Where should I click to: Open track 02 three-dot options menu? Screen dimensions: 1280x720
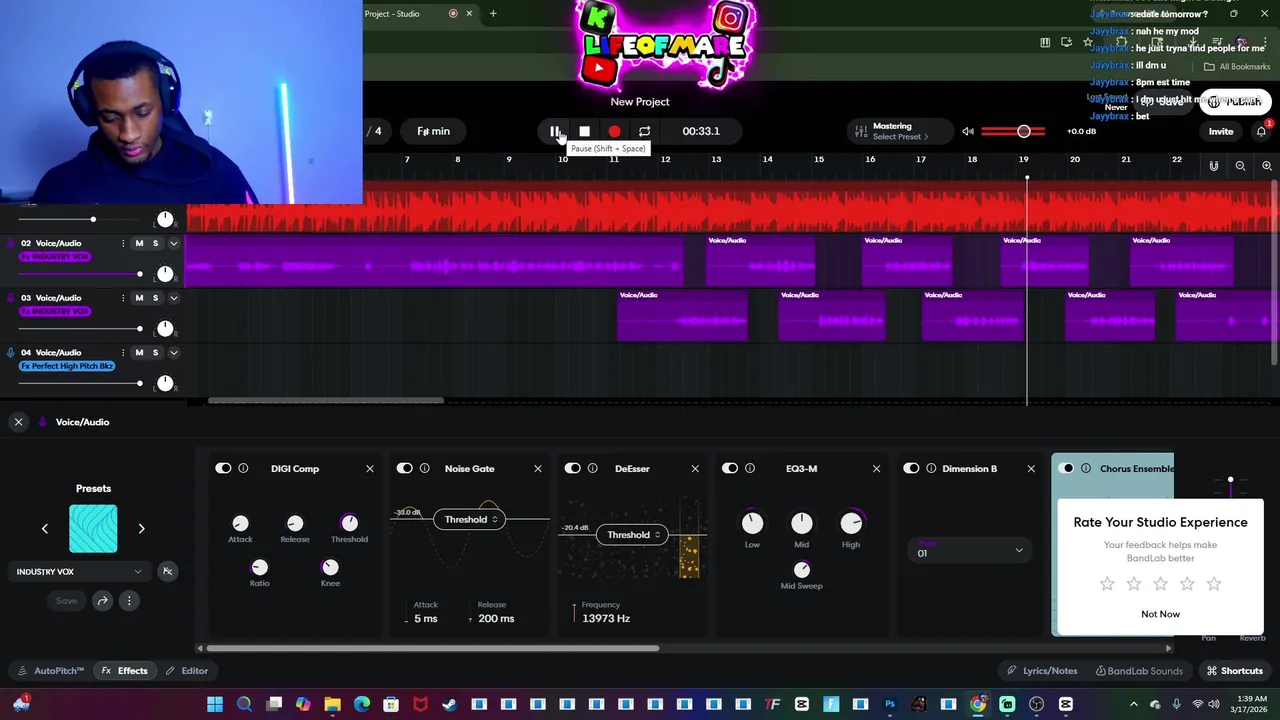(x=123, y=243)
